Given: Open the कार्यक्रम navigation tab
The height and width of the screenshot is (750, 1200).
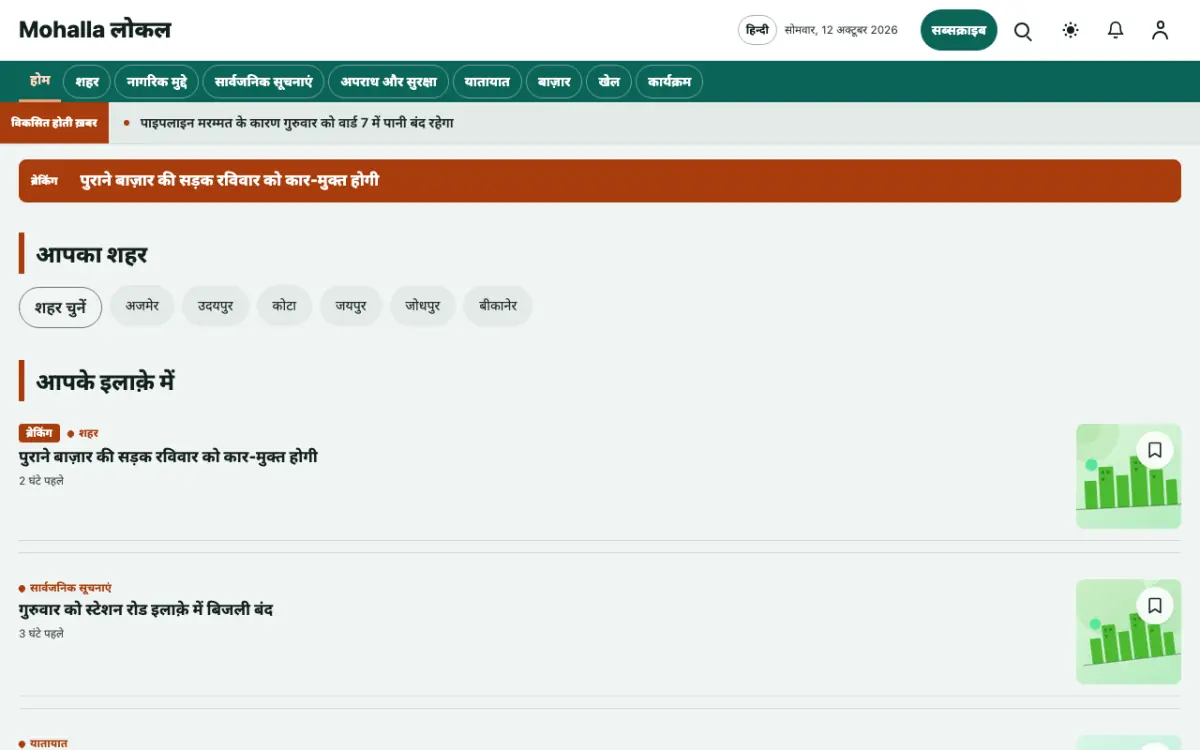Looking at the screenshot, I should (x=669, y=82).
